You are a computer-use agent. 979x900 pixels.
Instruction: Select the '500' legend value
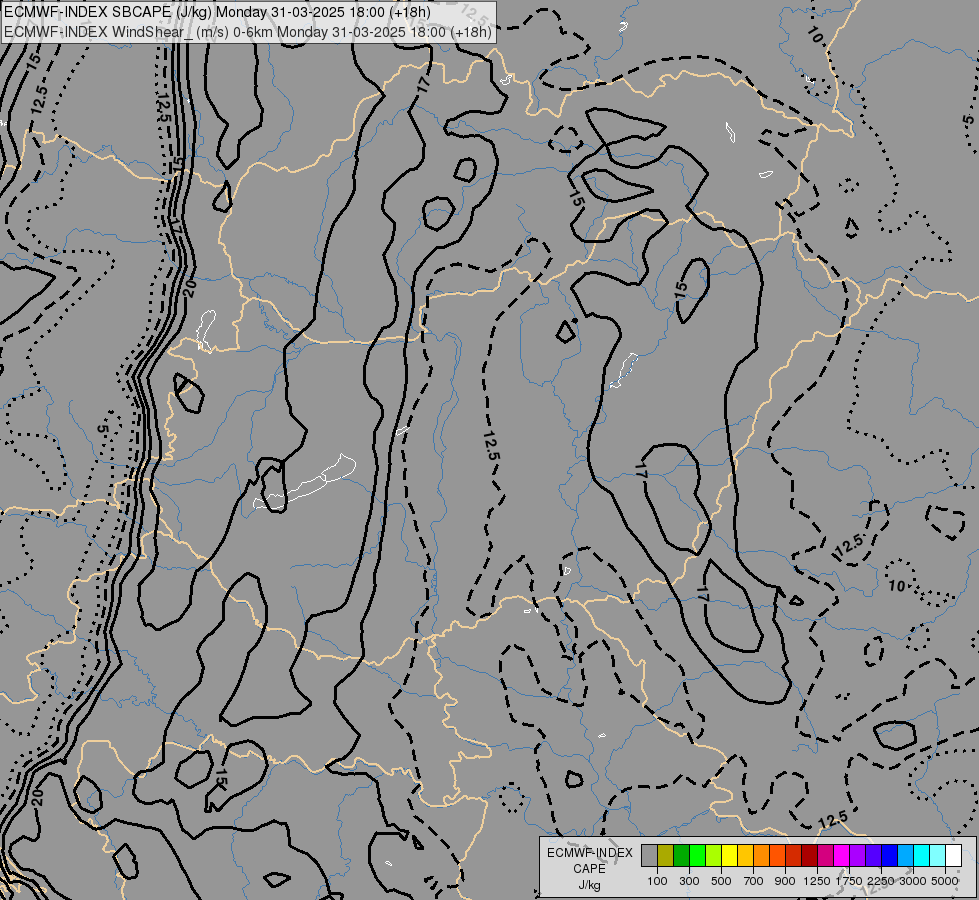tap(721, 881)
